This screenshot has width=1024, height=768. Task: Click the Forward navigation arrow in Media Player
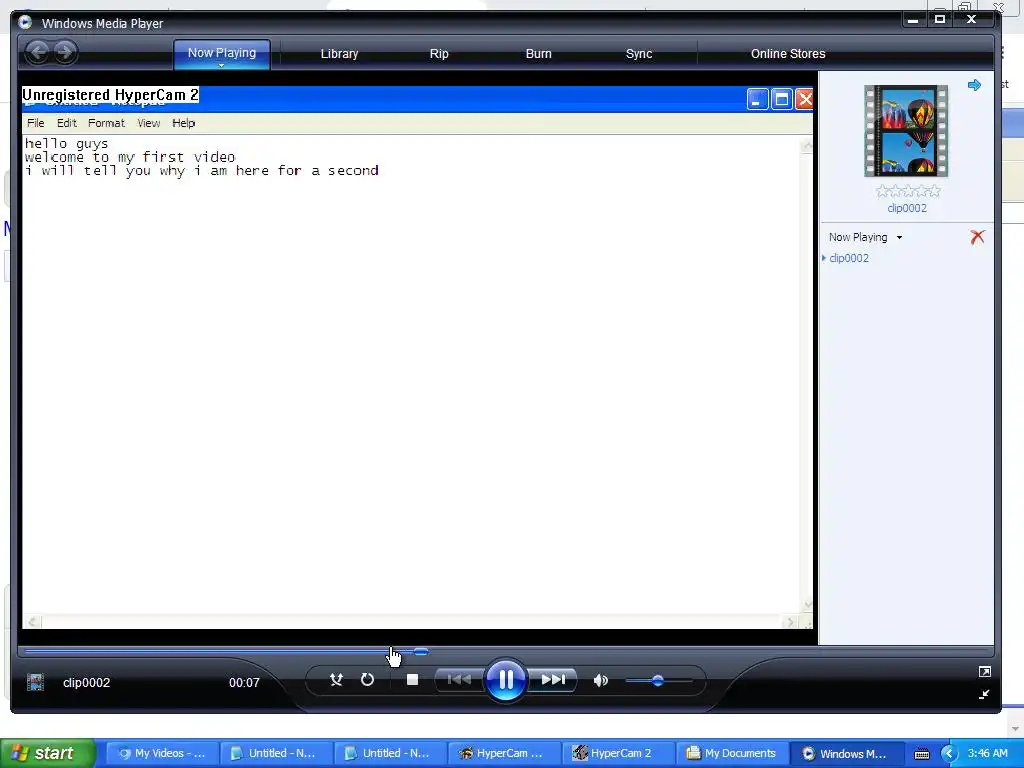(x=65, y=52)
